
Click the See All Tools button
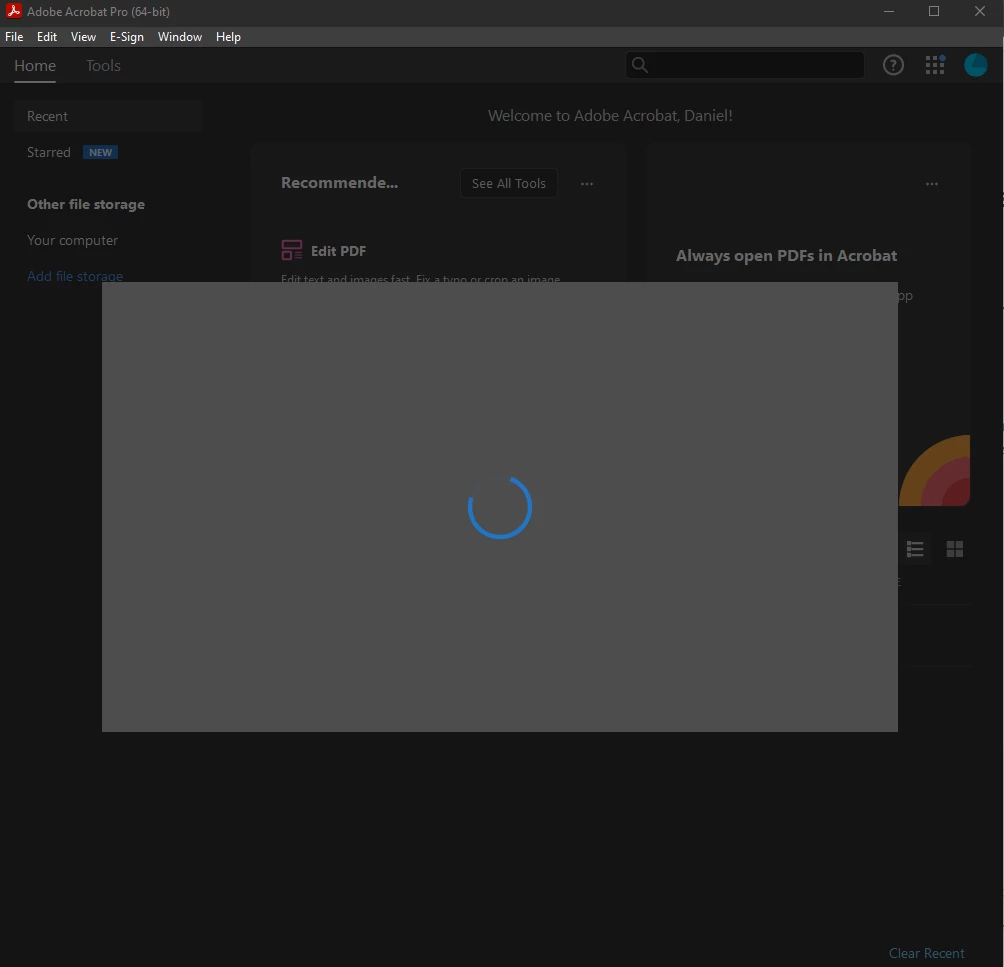pos(508,183)
